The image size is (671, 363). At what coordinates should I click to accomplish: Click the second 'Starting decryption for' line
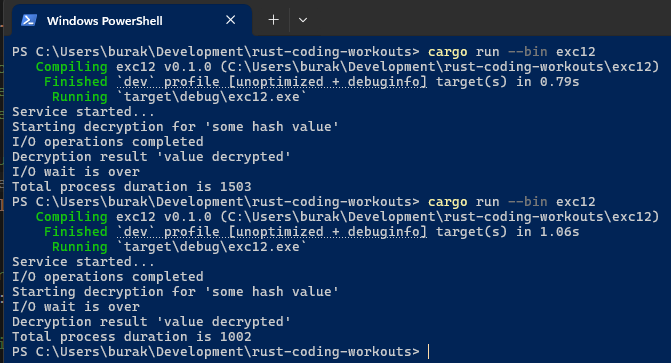pos(175,292)
